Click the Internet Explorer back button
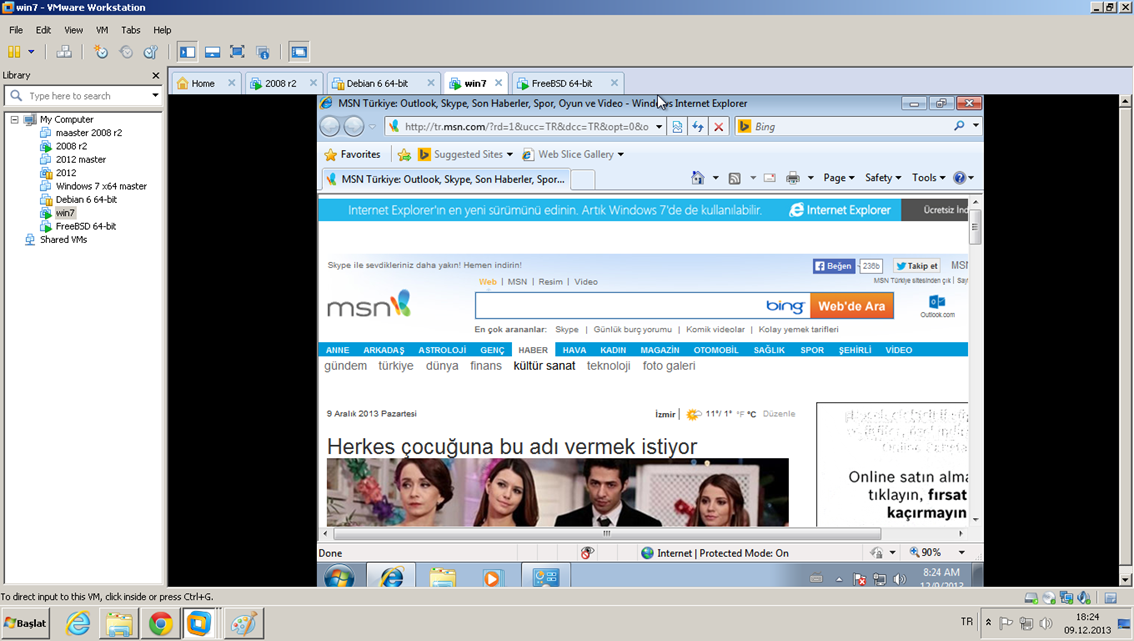Screen dimensions: 1134x641 coord(330,127)
